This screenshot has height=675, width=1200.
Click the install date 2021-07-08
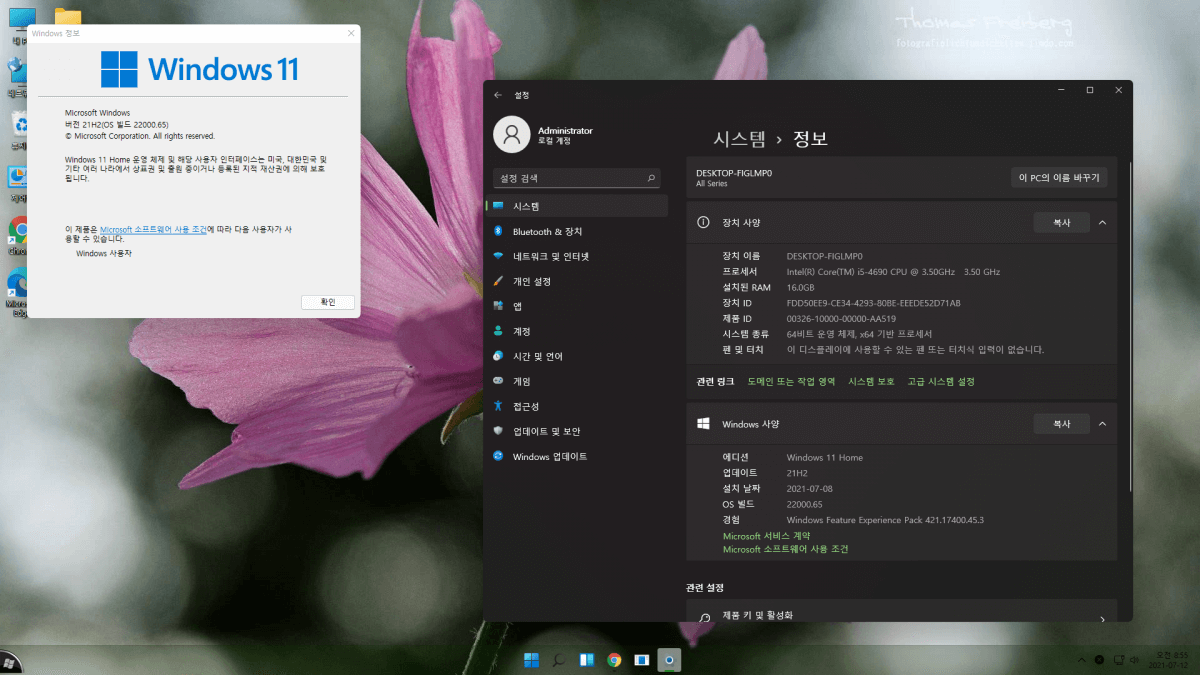[x=809, y=488]
